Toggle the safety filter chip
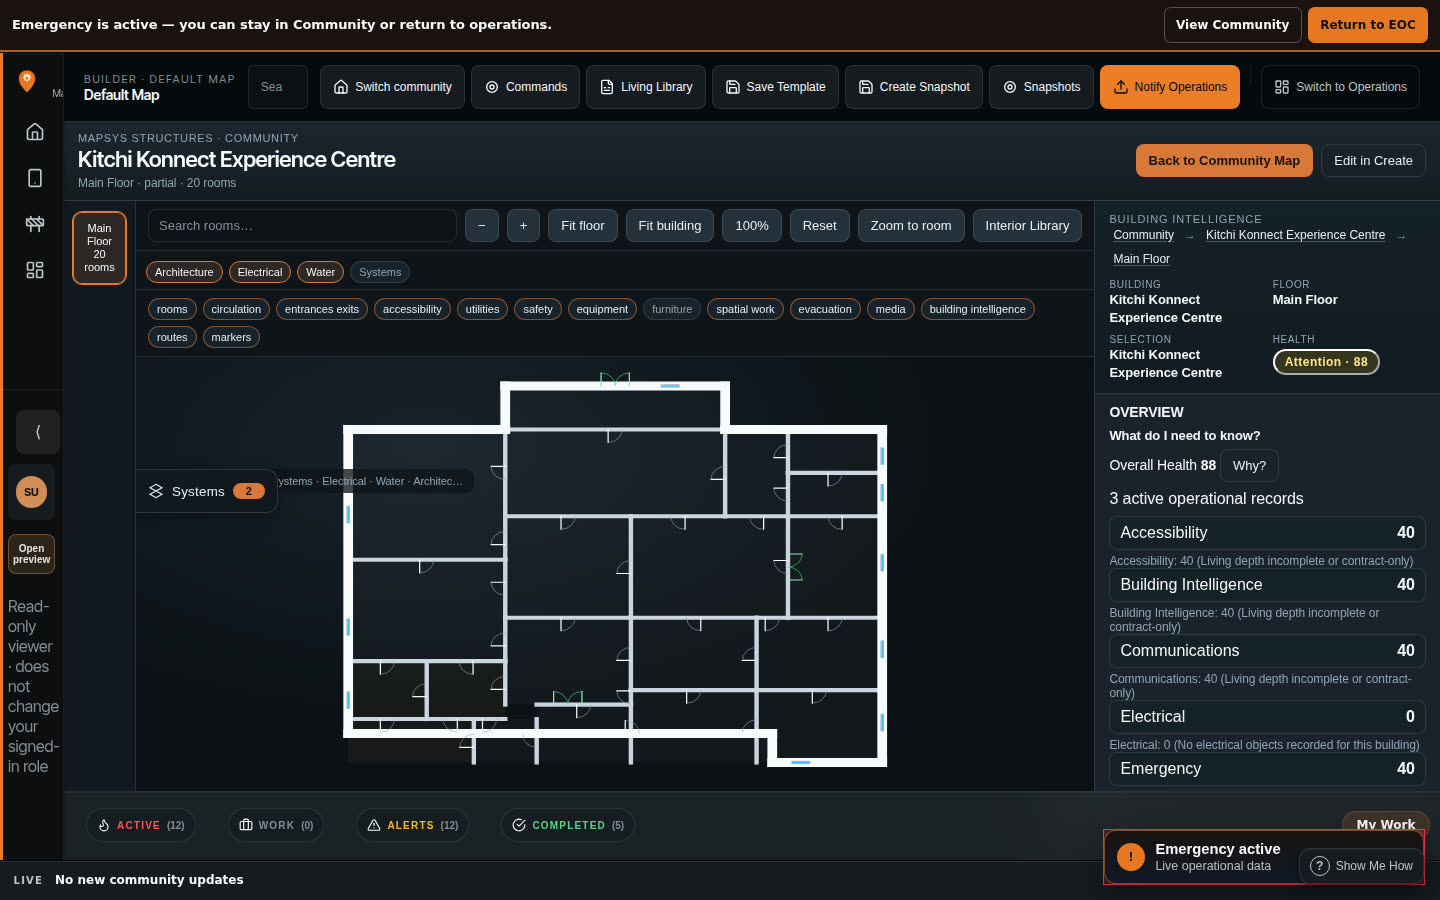 pyautogui.click(x=538, y=309)
